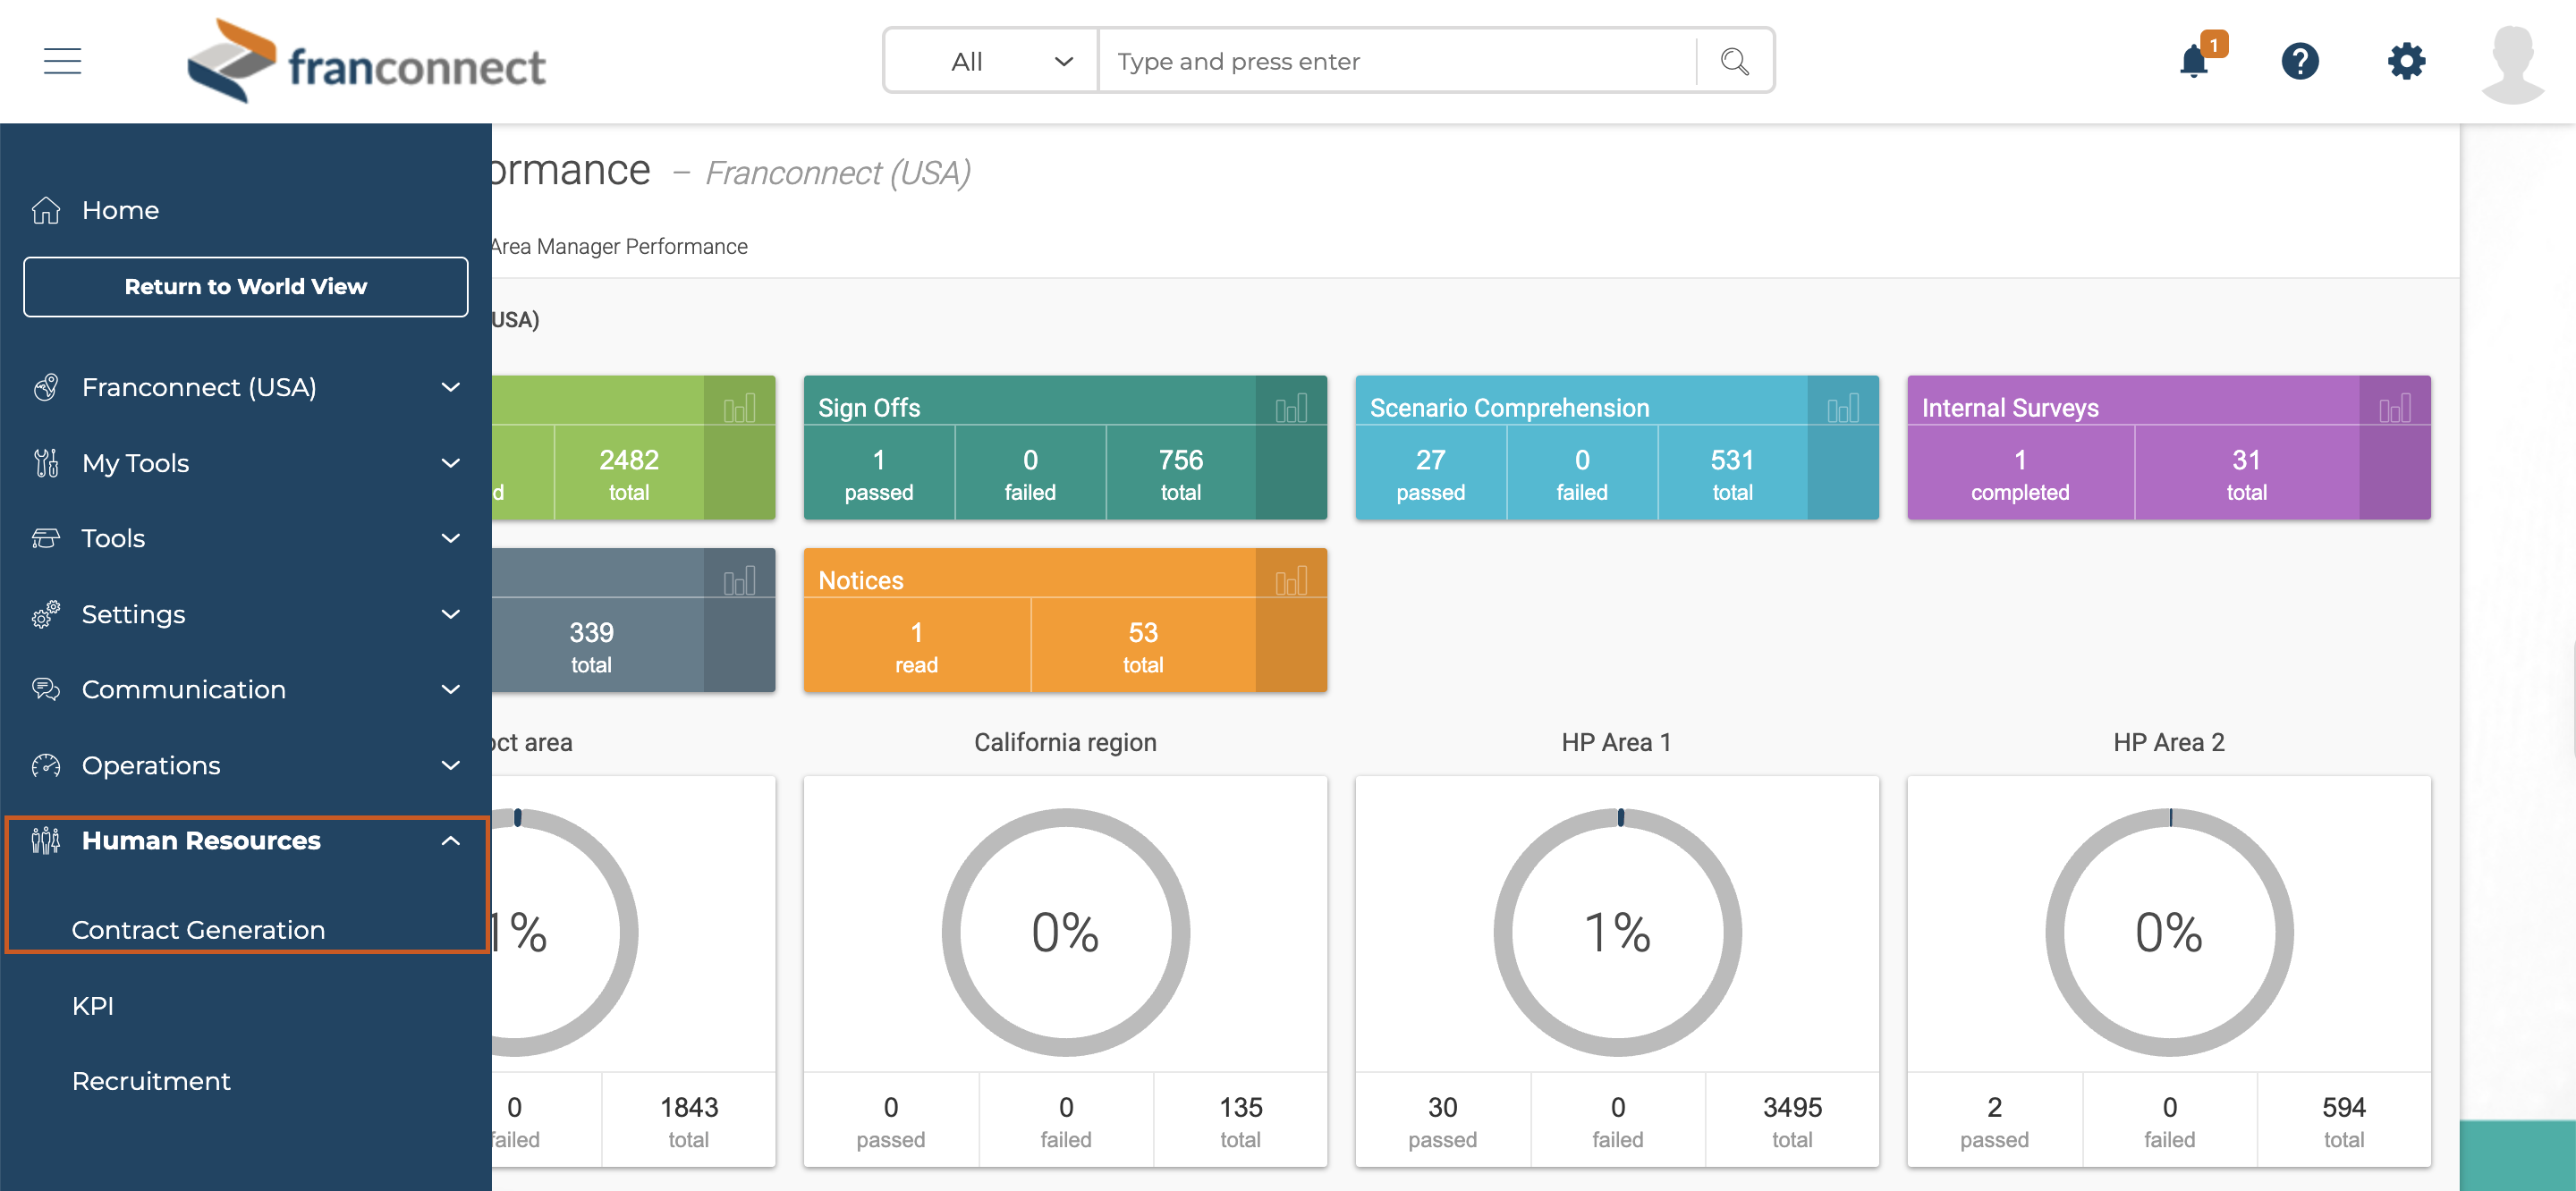Click the Communication chat bubbles icon

[x=46, y=689]
